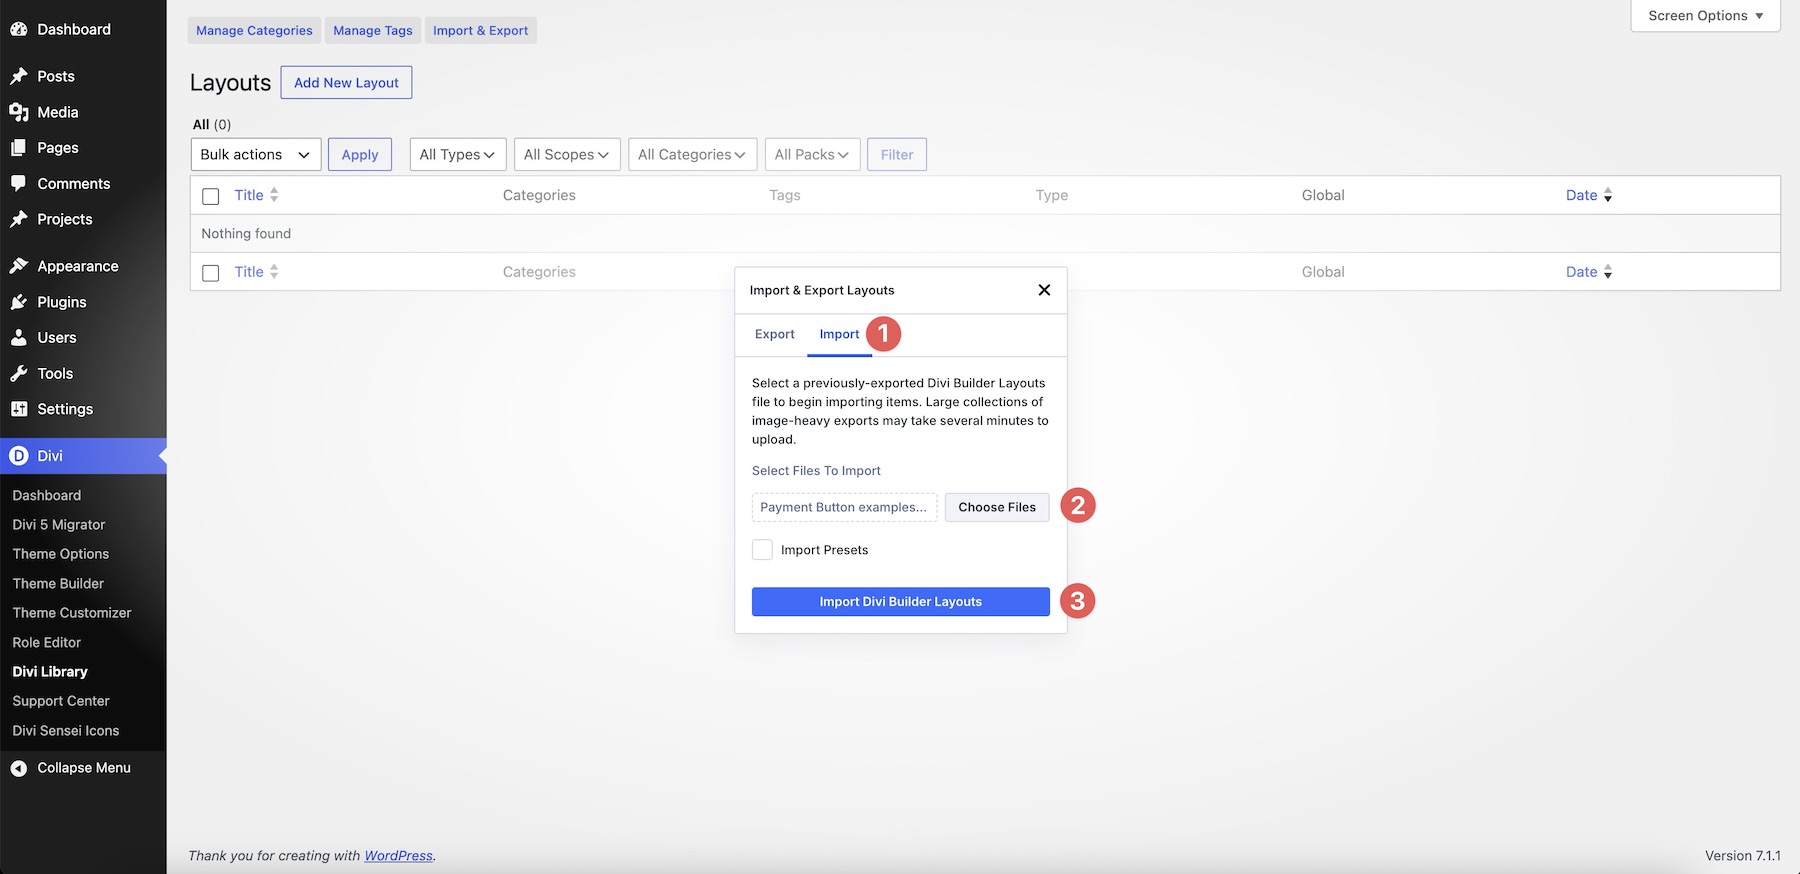The image size is (1800, 874).
Task: Click the Apply bulk action button
Action: point(360,155)
